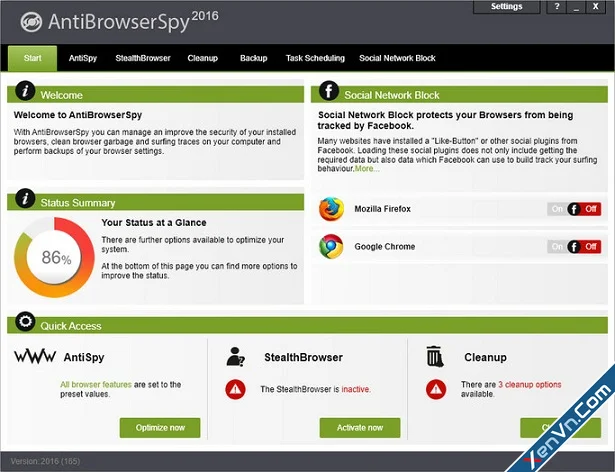Click the StealthBrowser inactive warning icon
Image resolution: width=615 pixels, height=472 pixels.
[x=235, y=389]
